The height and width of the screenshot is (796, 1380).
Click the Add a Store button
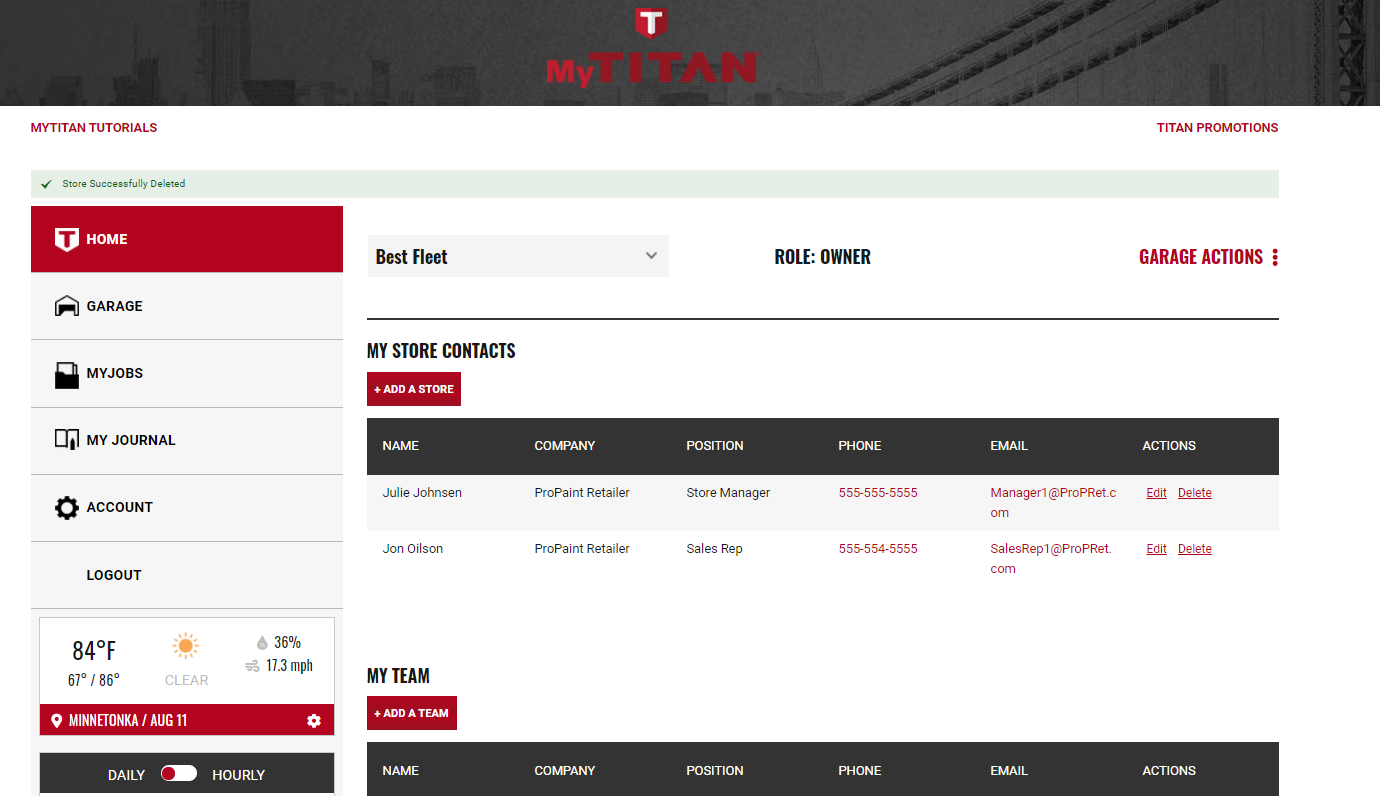pyautogui.click(x=414, y=389)
